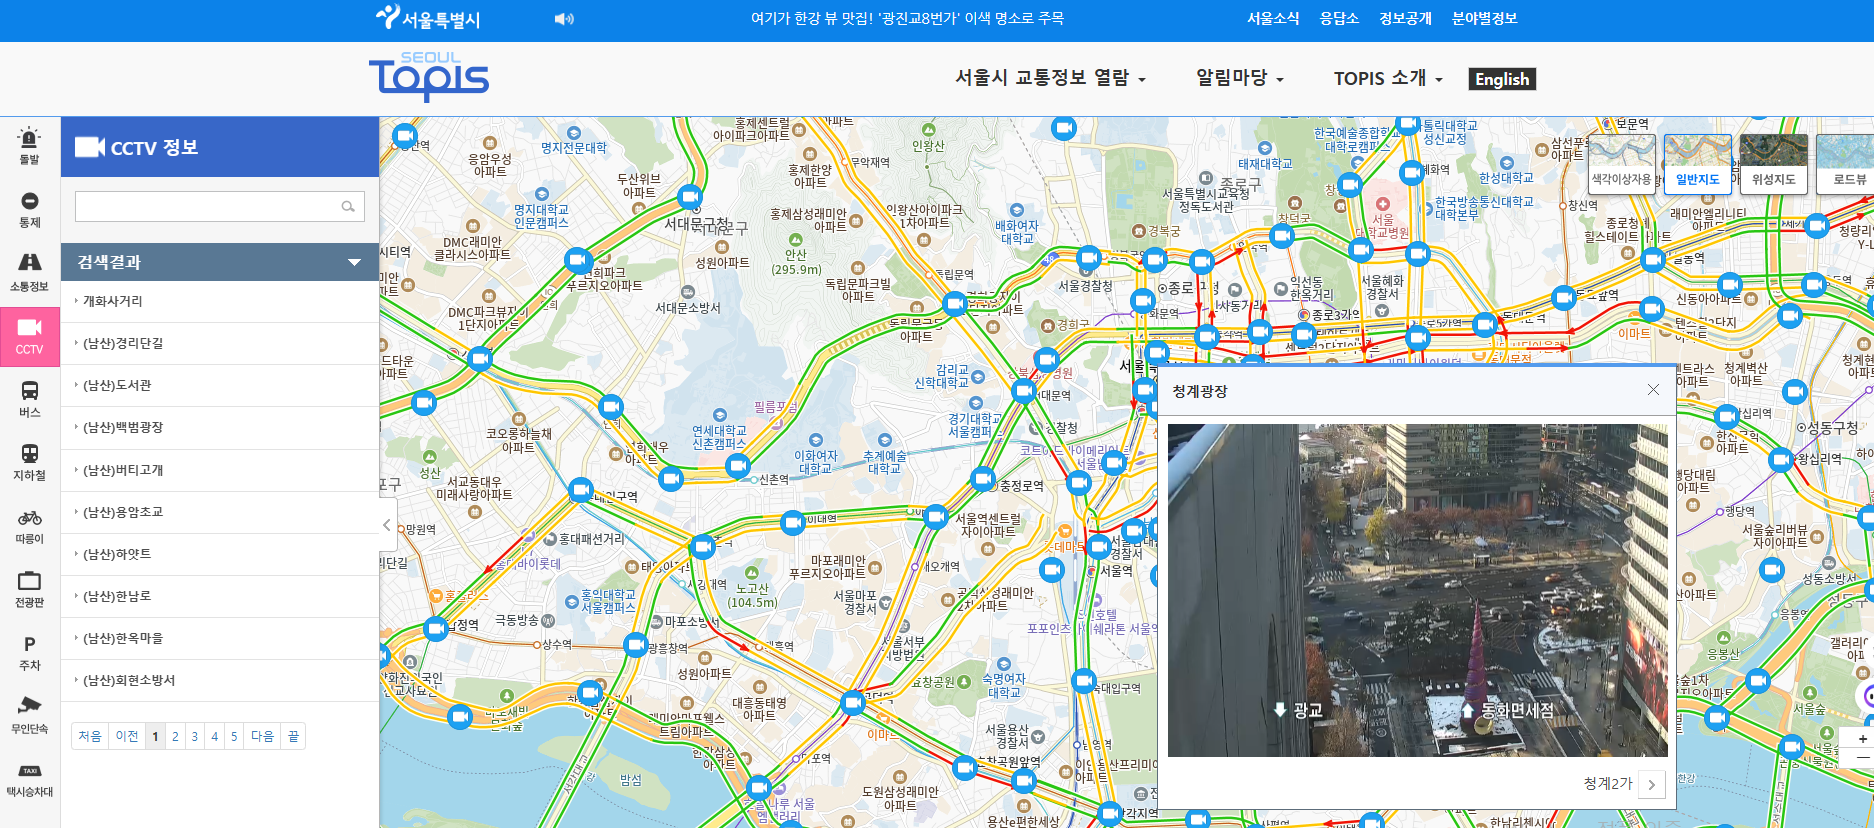The height and width of the screenshot is (828, 1874).
Task: Open the 무인단속 enforcement camera icon
Action: pyautogui.click(x=29, y=716)
